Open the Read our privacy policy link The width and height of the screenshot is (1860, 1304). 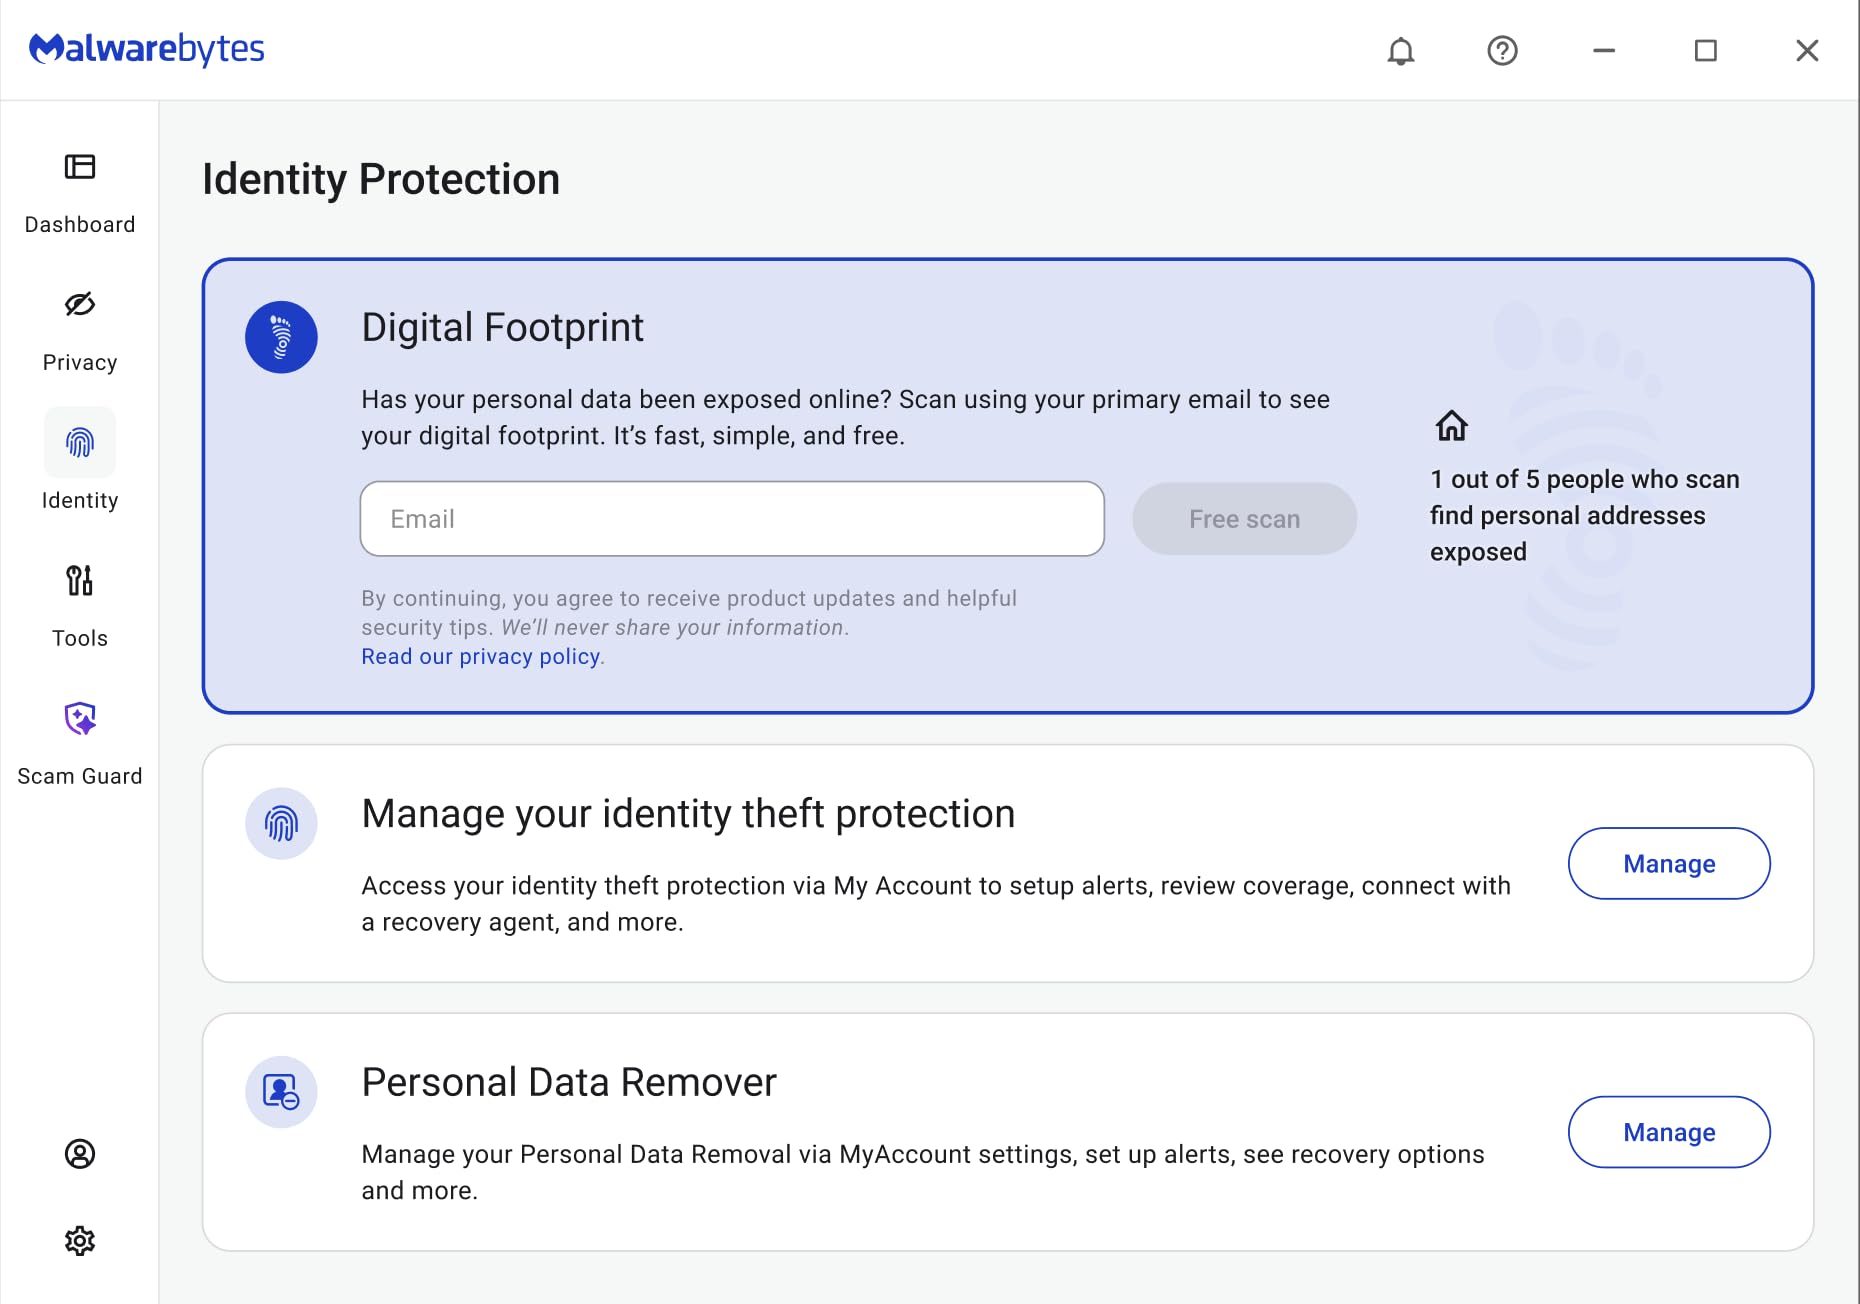click(481, 656)
